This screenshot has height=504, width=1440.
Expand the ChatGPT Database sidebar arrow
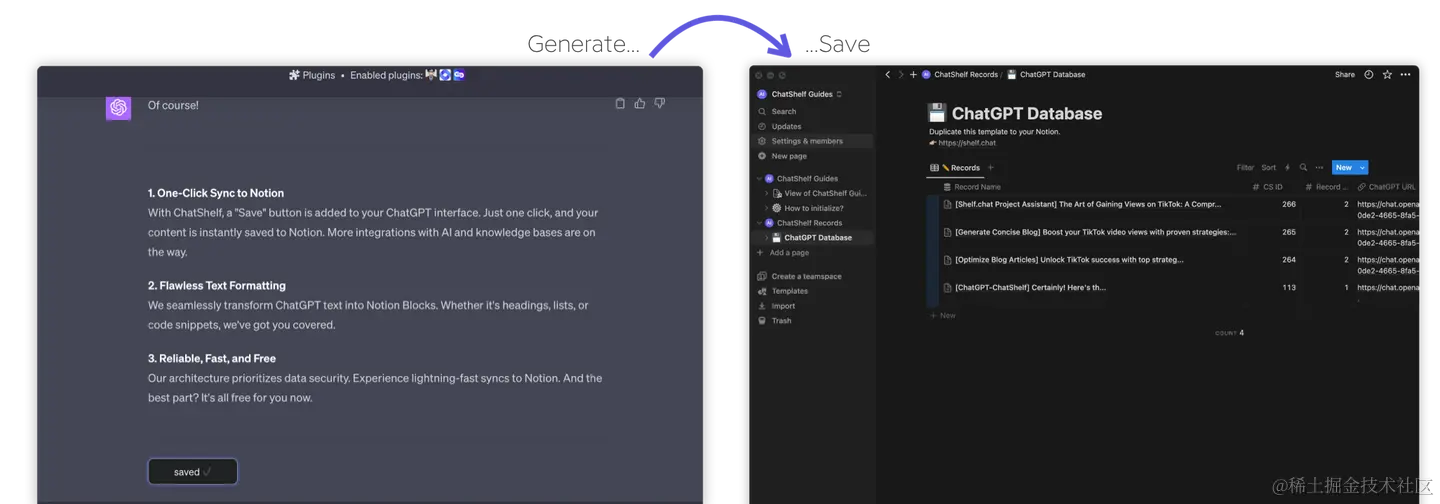tap(767, 238)
